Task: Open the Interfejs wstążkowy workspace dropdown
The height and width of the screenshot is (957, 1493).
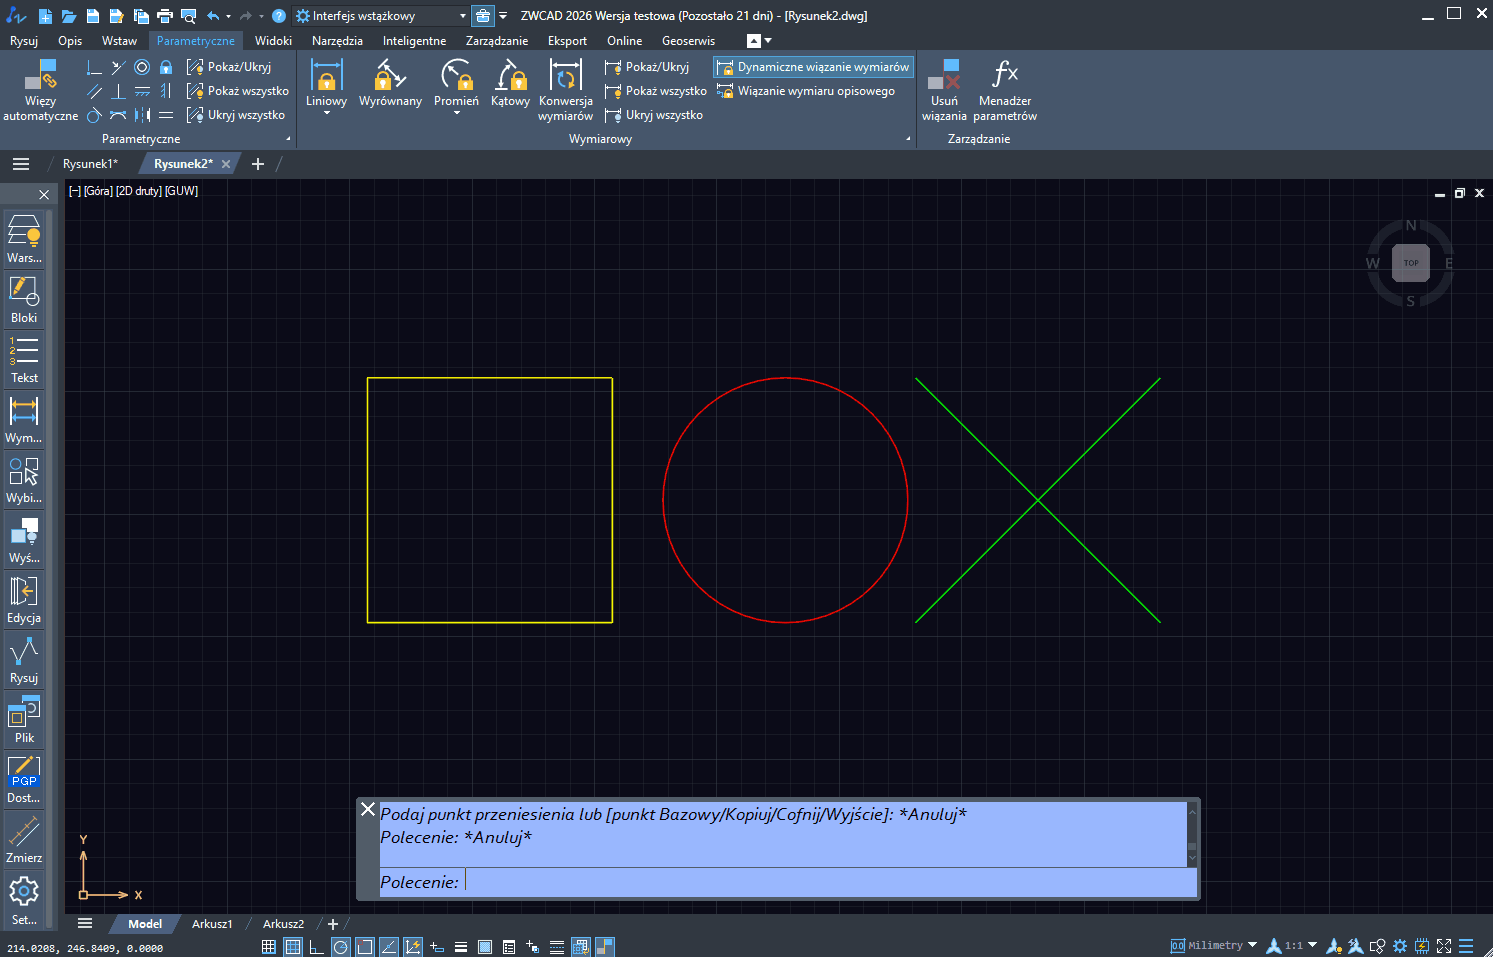Action: 462,16
